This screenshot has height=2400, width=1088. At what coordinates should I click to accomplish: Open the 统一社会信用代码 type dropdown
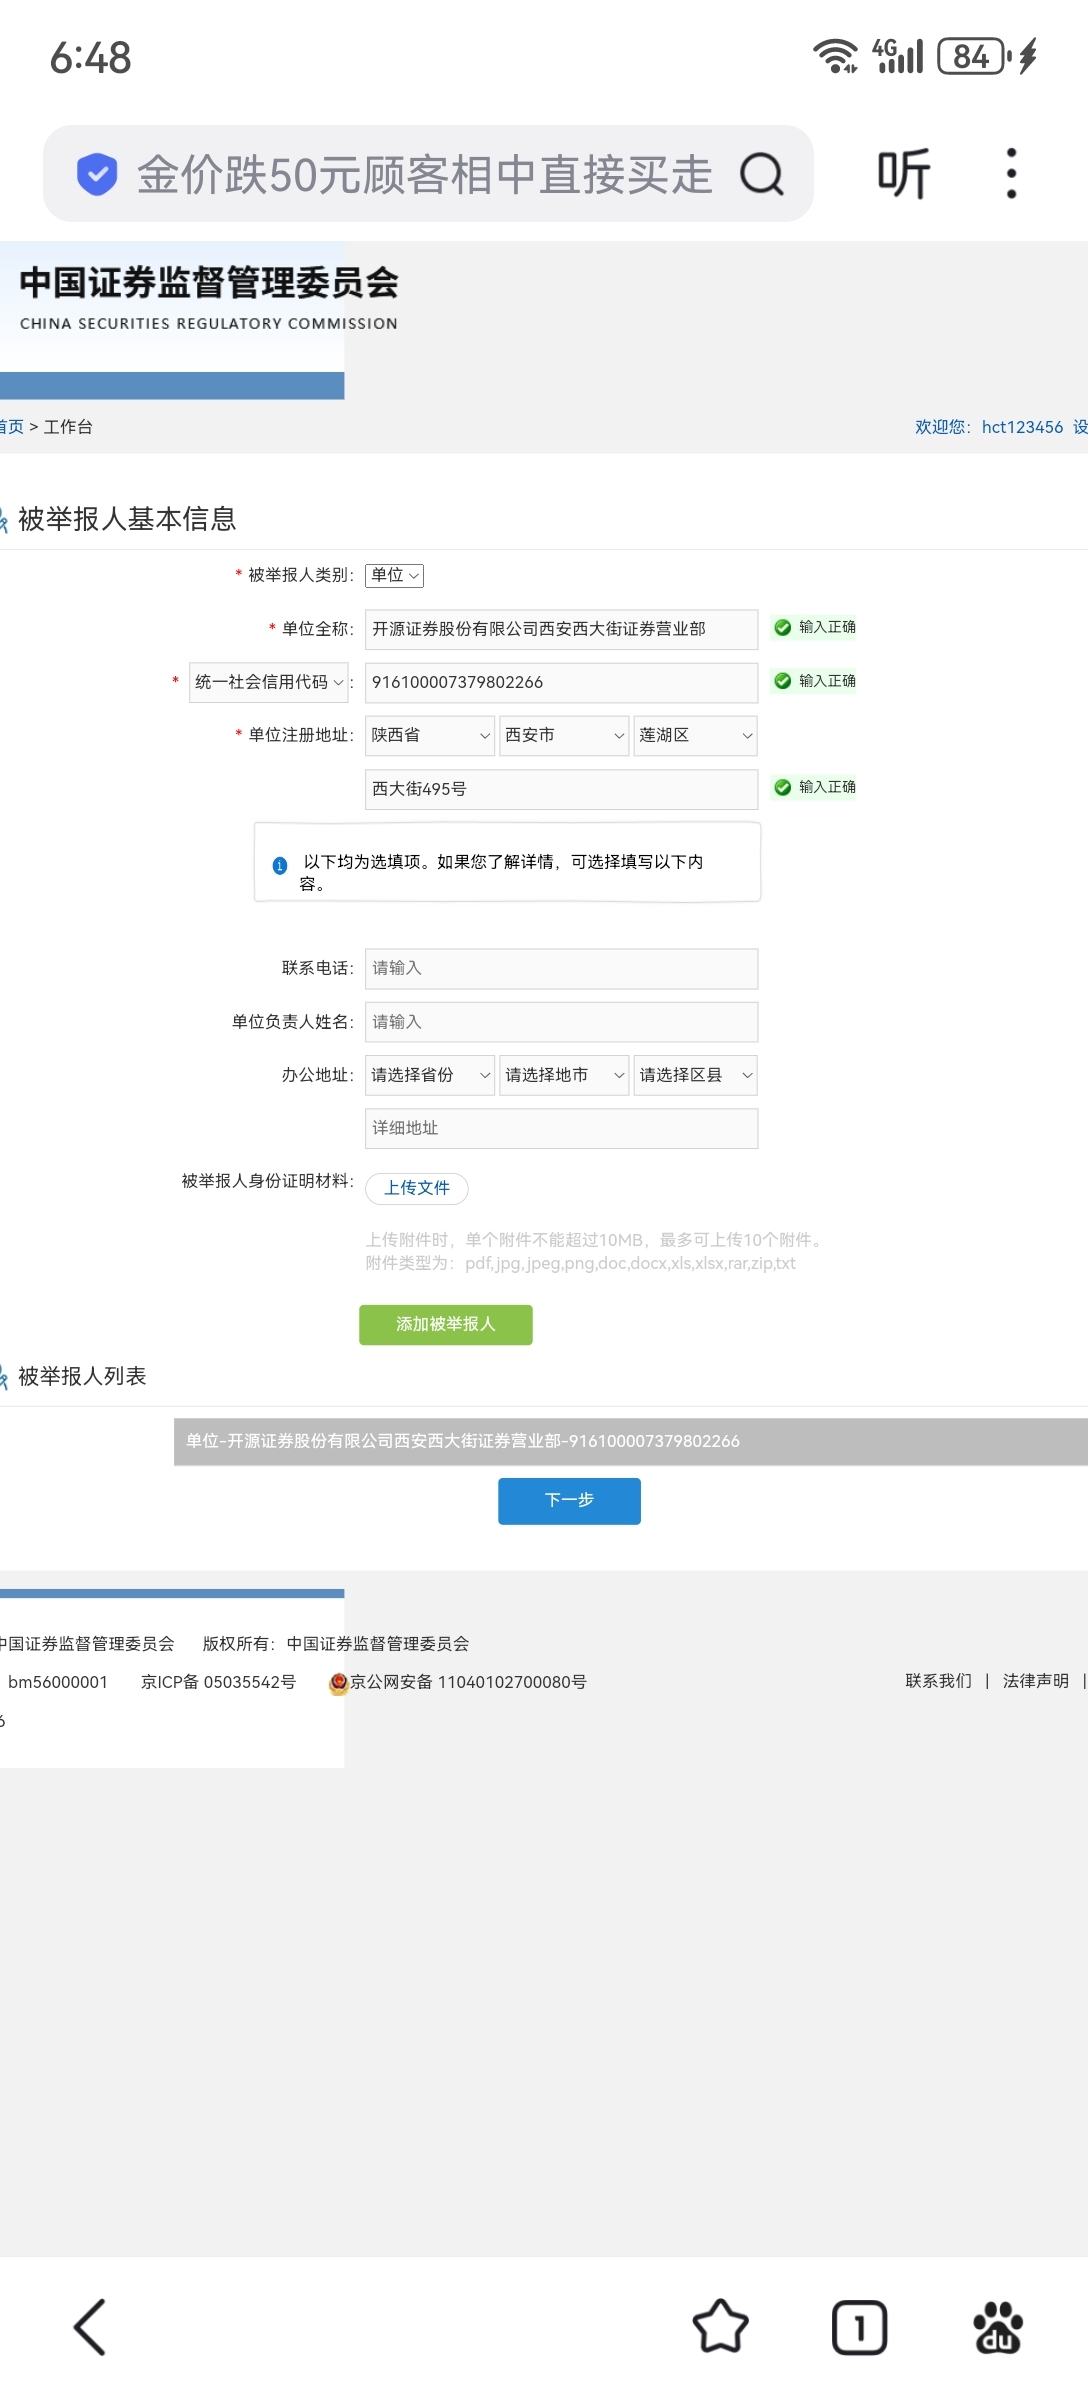coord(268,682)
